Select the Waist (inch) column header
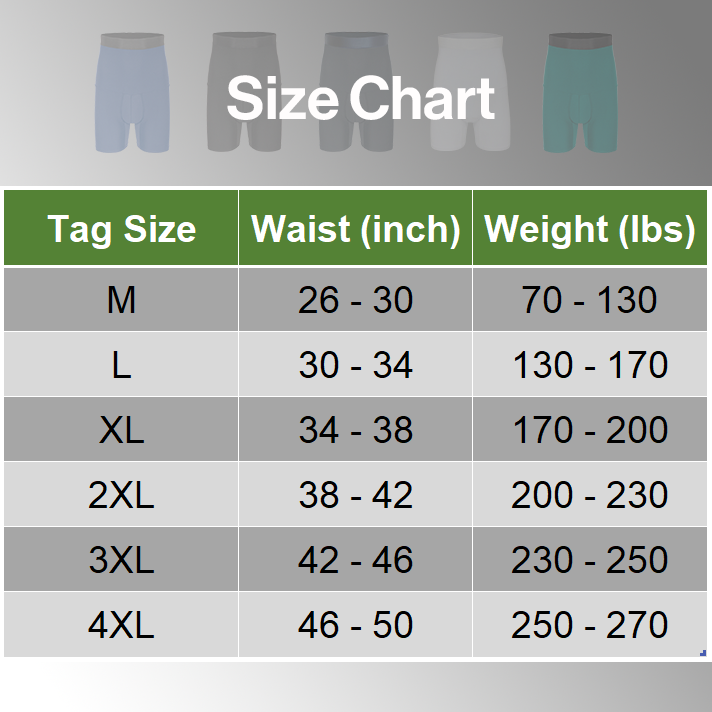This screenshot has width=712, height=712. click(355, 229)
